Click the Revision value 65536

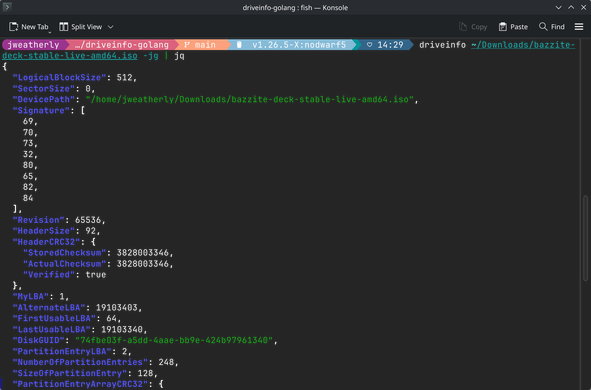click(x=88, y=220)
